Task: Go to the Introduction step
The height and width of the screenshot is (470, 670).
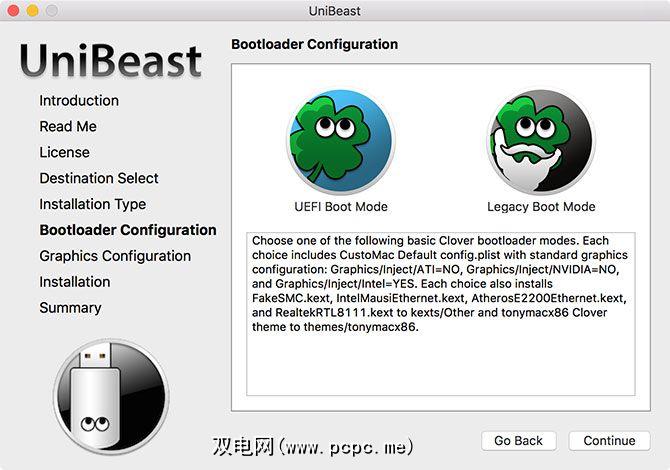Action: 79,101
